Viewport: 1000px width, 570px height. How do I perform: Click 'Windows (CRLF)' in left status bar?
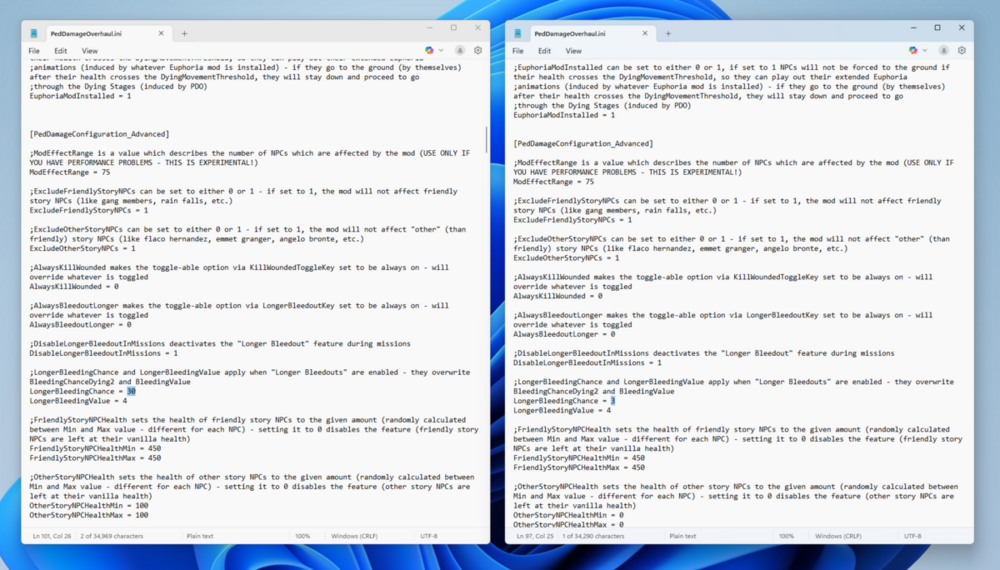pyautogui.click(x=354, y=536)
